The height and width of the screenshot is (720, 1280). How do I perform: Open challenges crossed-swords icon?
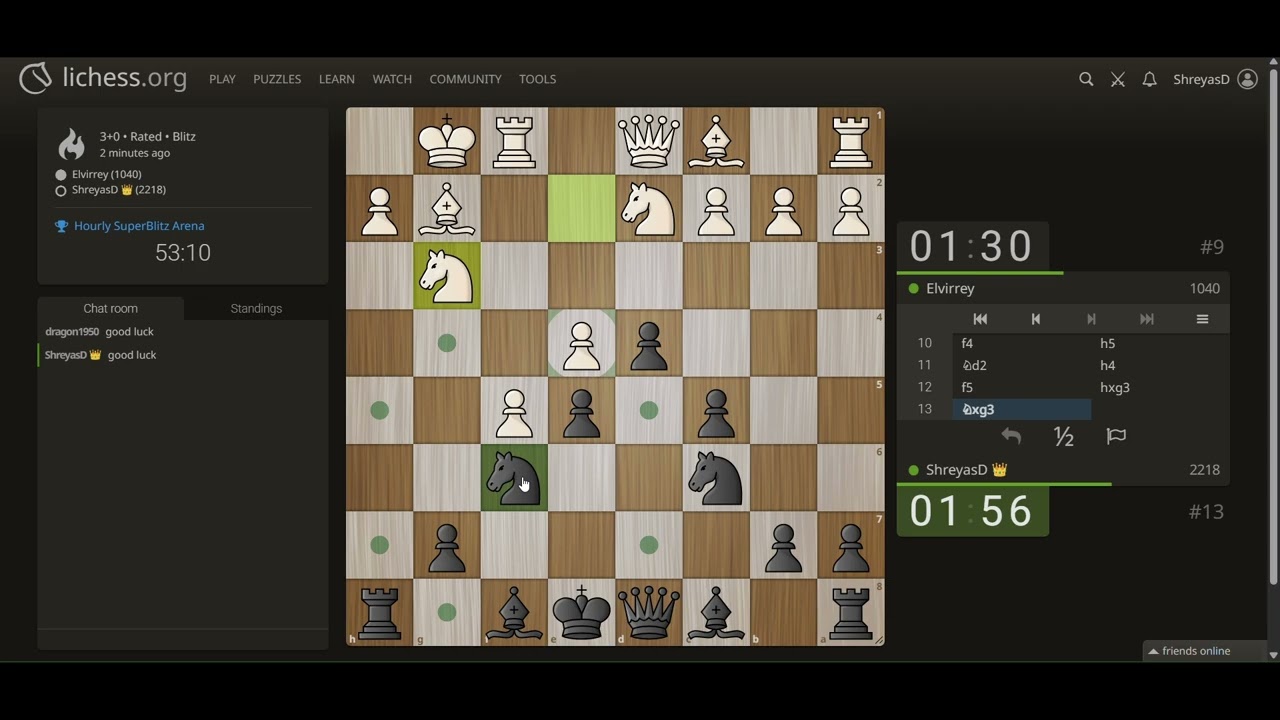pyautogui.click(x=1118, y=79)
